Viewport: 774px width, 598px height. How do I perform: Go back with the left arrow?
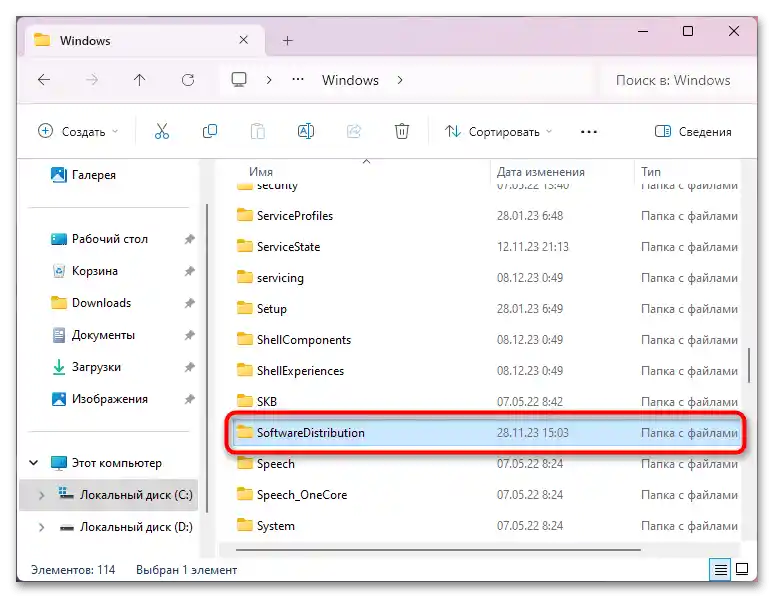point(44,80)
